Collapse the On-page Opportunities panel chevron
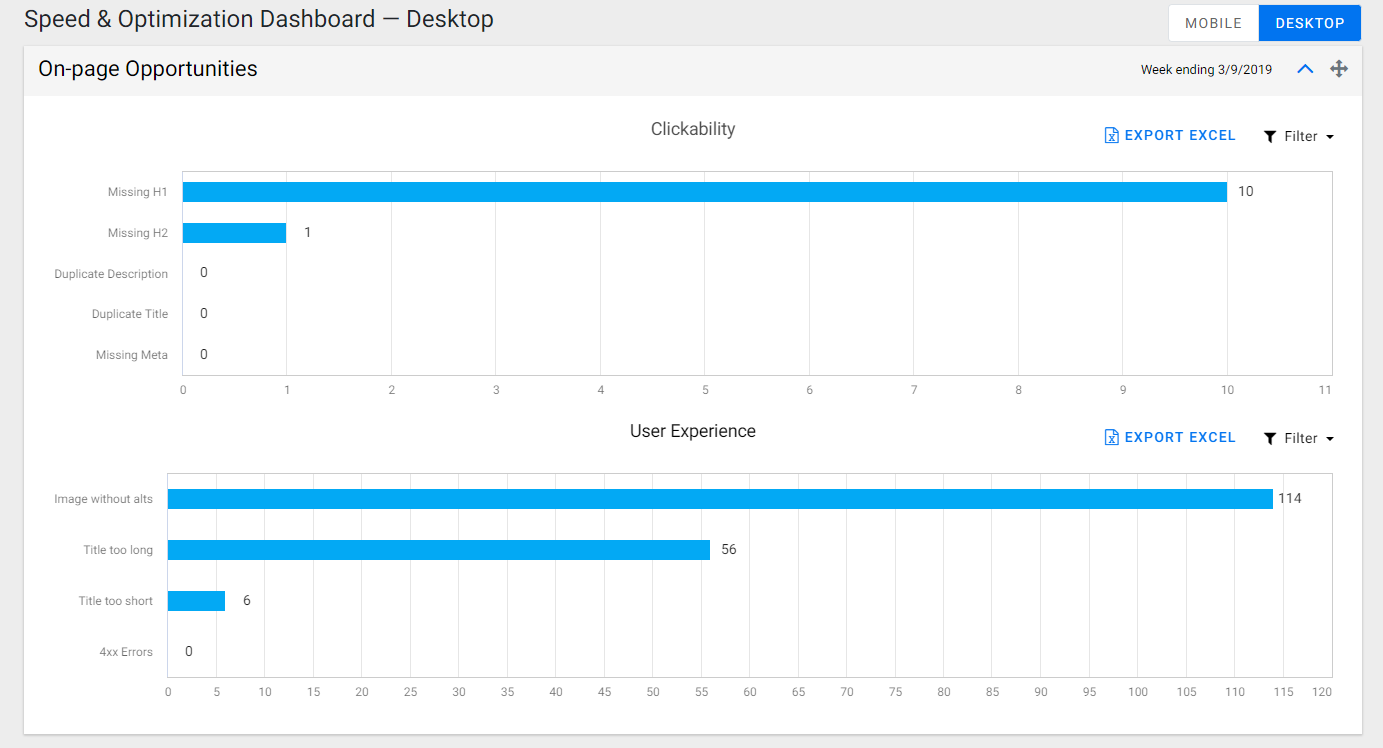Screen dimensions: 1383x748 click(x=1304, y=69)
